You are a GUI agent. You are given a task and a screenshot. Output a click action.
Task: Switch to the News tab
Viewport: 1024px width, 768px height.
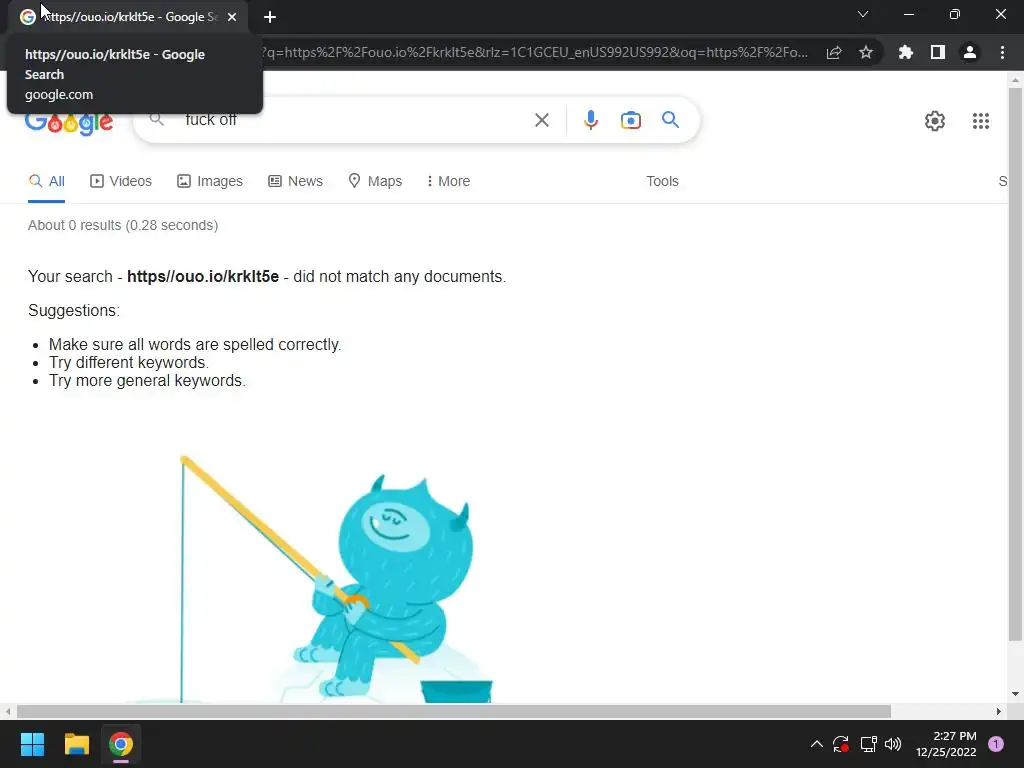click(295, 181)
